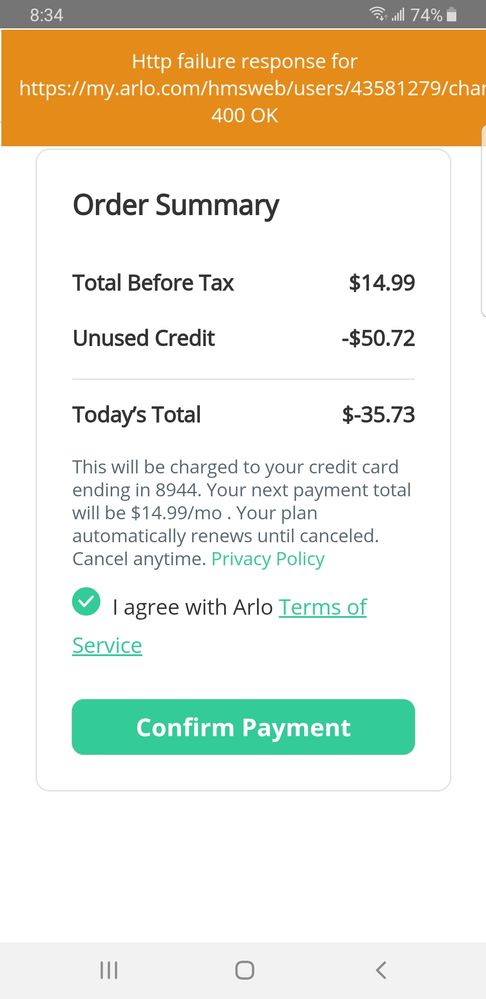Image resolution: width=486 pixels, height=999 pixels.
Task: Tap the partially visible panel at right edge
Action: [x=483, y=220]
